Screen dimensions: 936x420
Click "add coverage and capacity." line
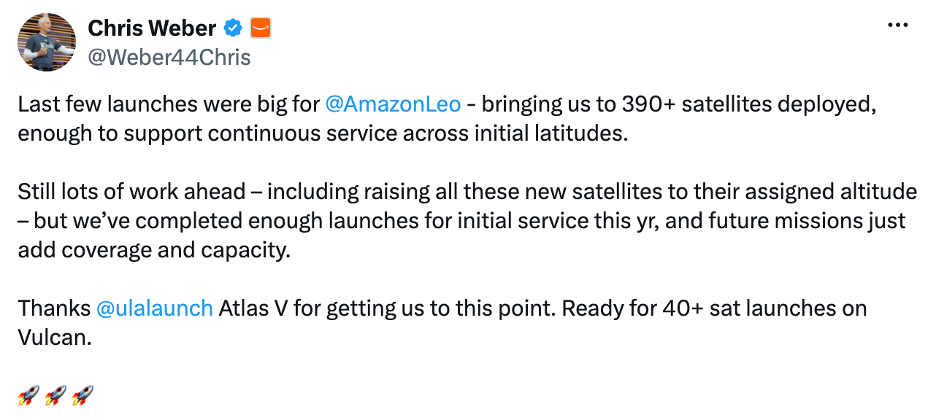click(x=154, y=251)
